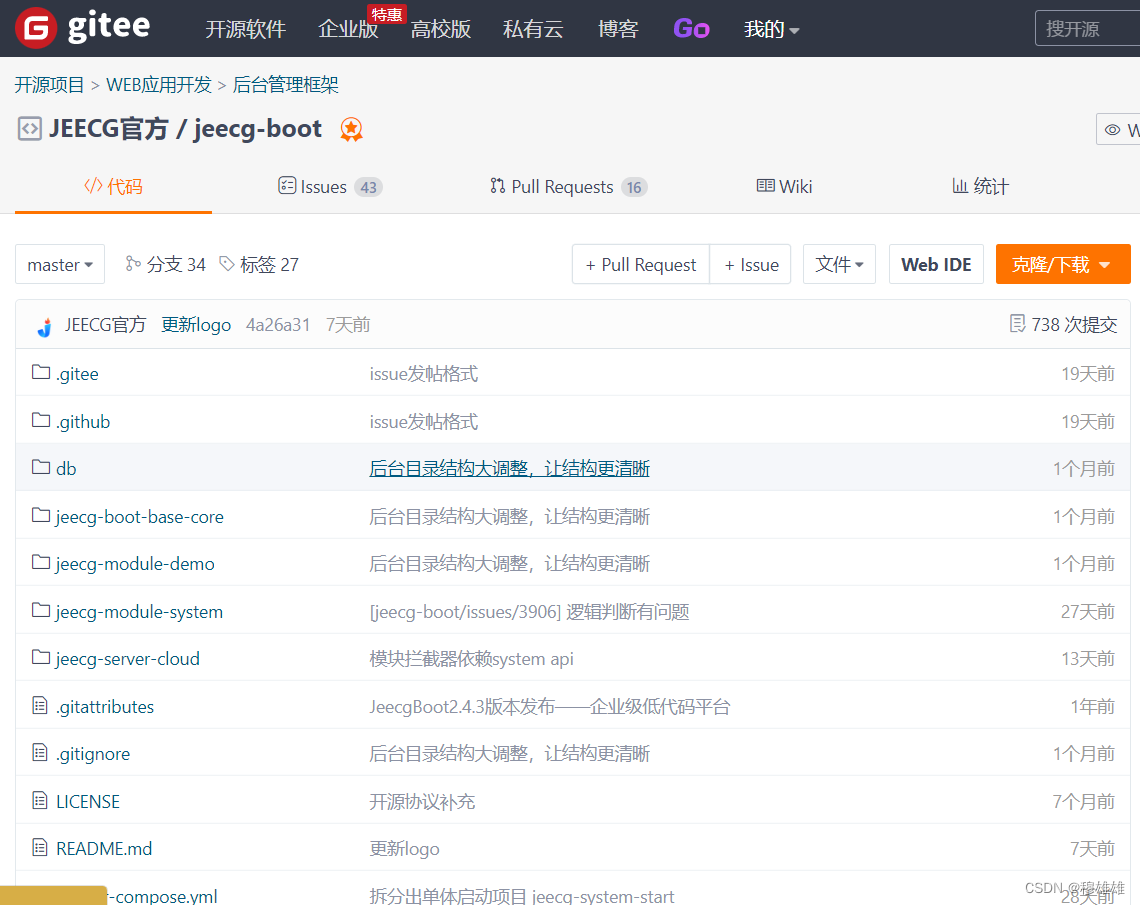Image resolution: width=1140 pixels, height=905 pixels.
Task: Open 开源软件 in the top navigation
Action: 246,29
